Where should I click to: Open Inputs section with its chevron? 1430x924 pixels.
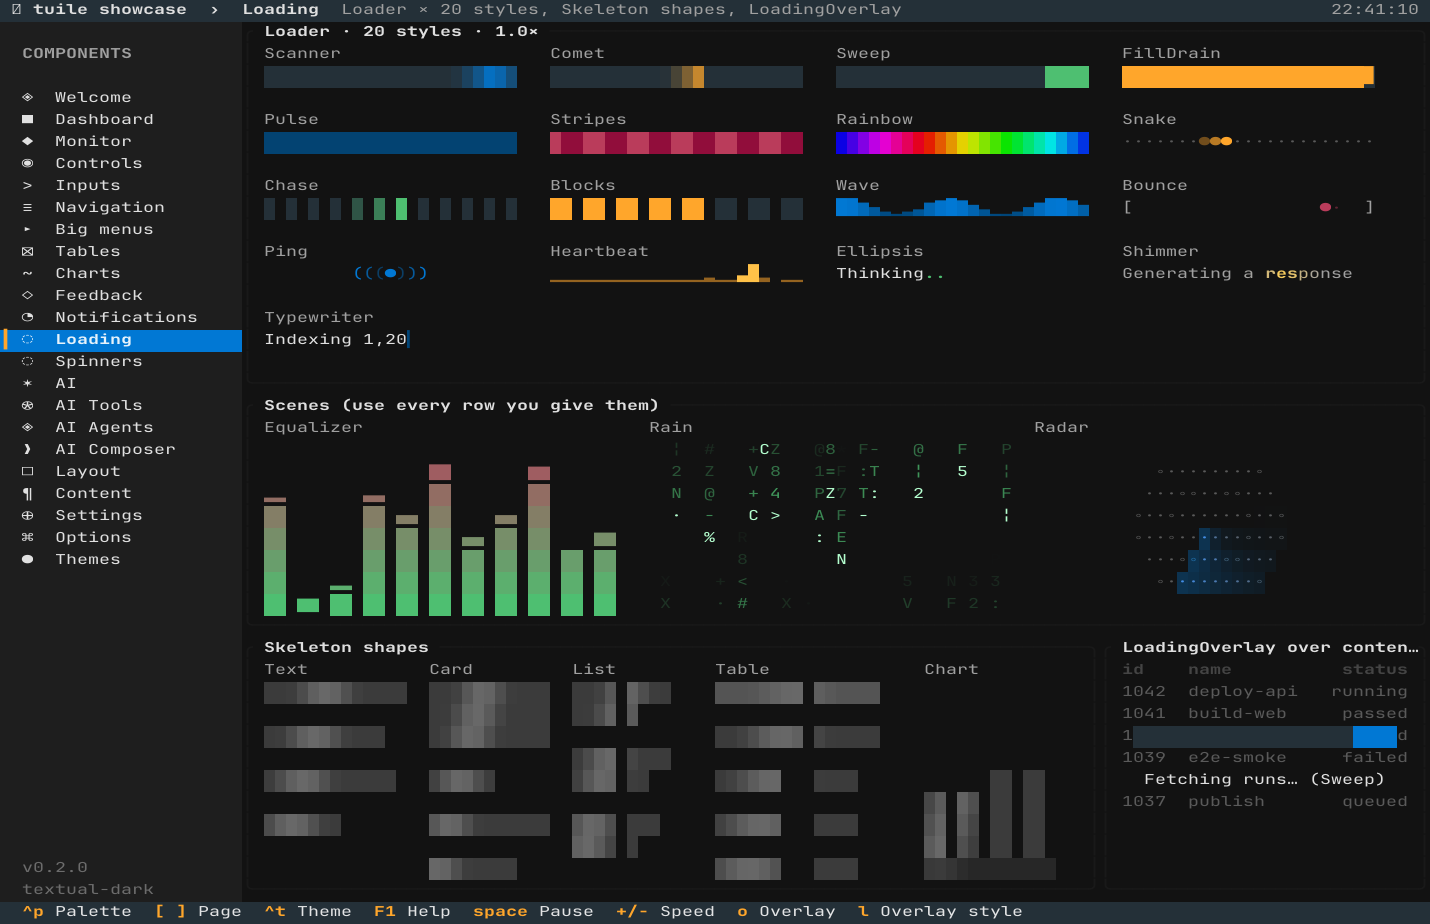pos(27,185)
